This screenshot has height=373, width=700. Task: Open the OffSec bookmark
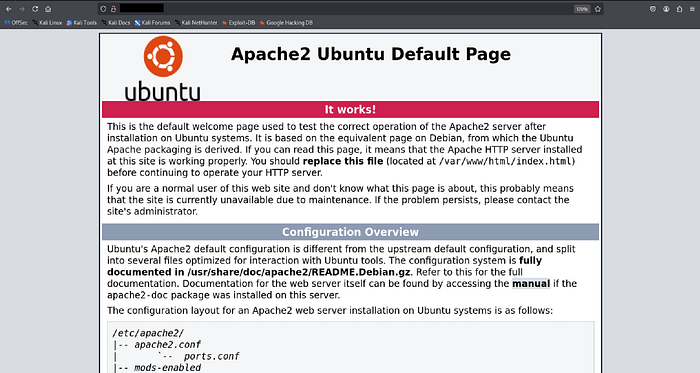16,22
